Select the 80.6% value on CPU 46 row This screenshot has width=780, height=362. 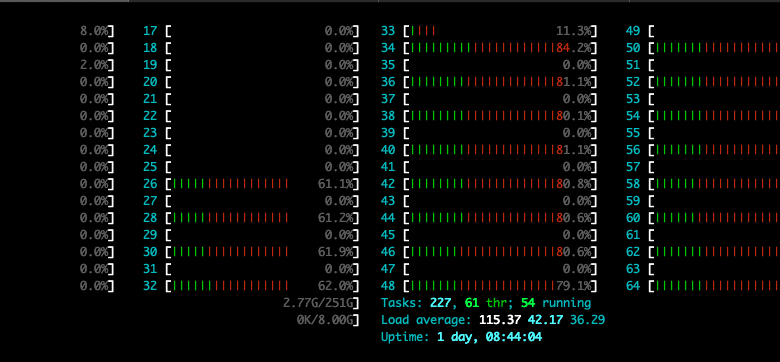click(x=574, y=252)
